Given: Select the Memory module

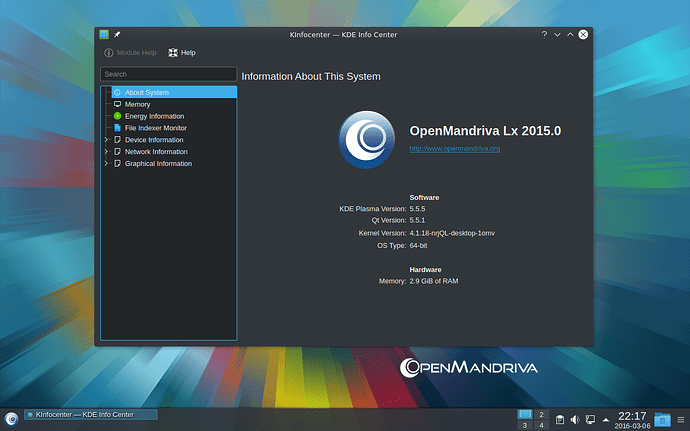Looking at the screenshot, I should point(137,104).
